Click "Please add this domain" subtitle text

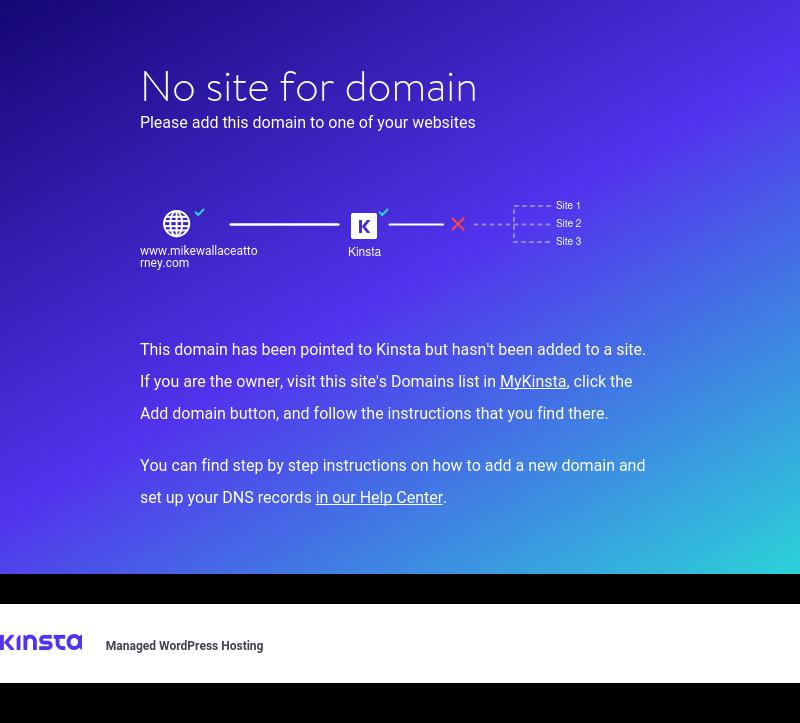307,123
